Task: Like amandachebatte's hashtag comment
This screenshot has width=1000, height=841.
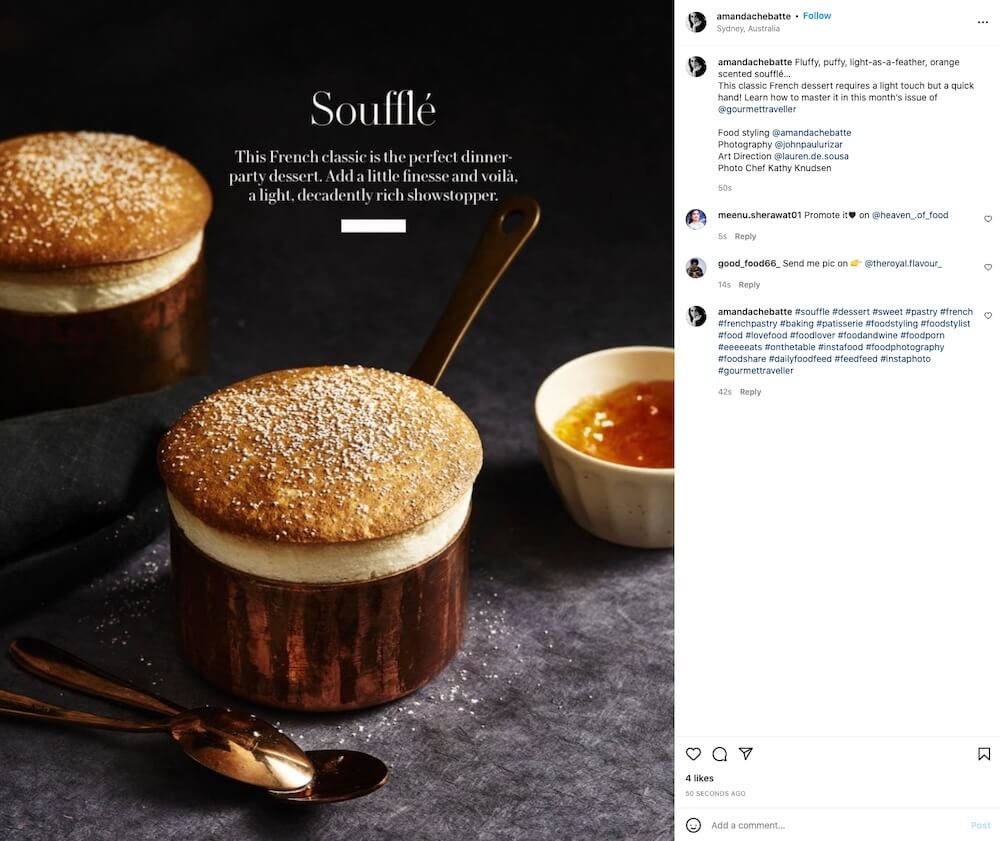Action: [988, 316]
